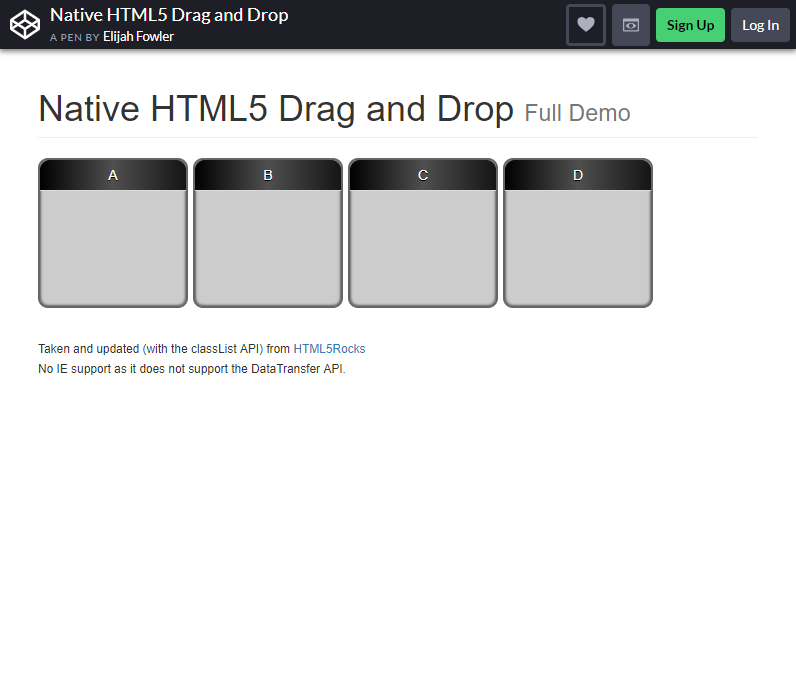
Task: Click the CodePen logo icon
Action: tap(25, 25)
